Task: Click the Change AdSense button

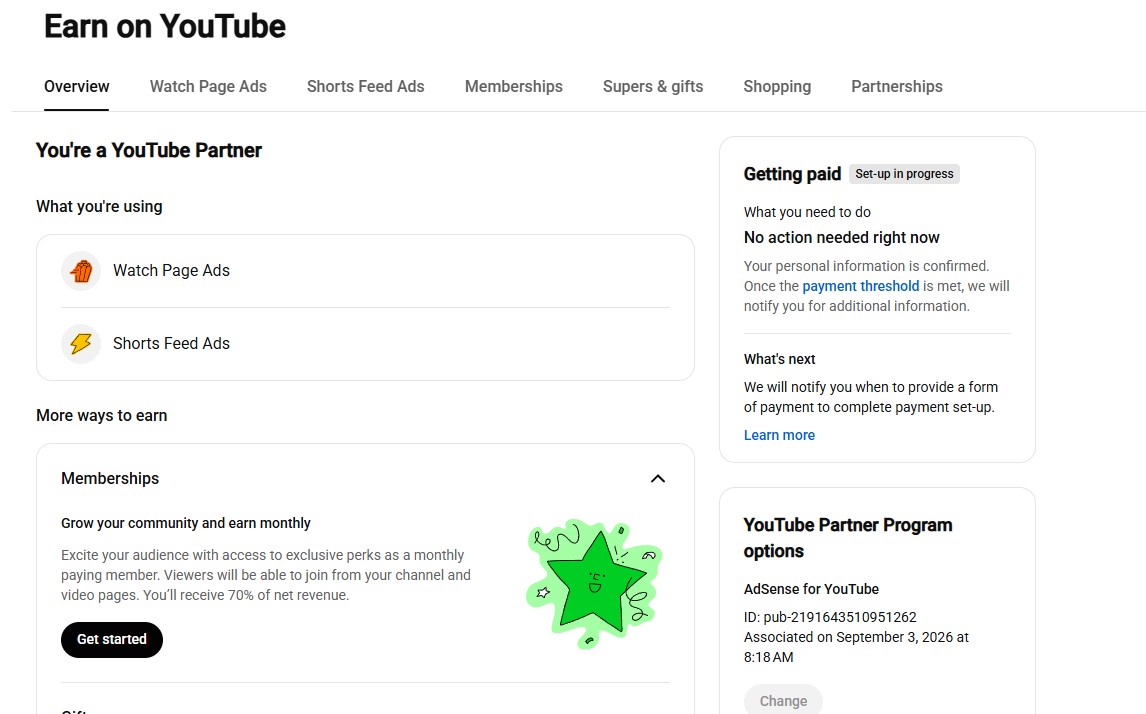Action: coord(783,700)
